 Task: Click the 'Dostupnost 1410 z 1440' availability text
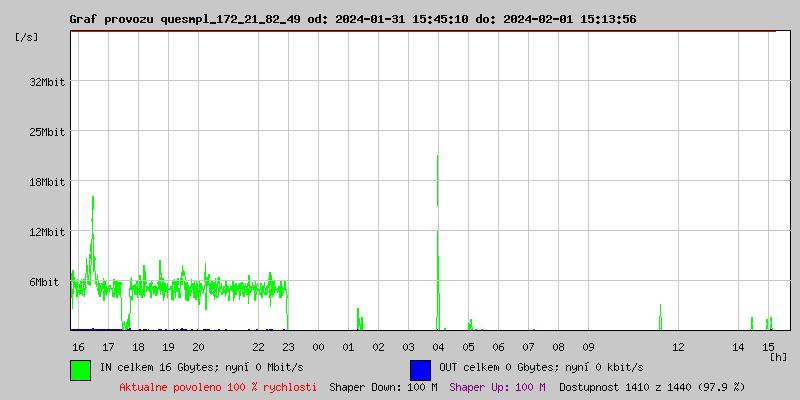[651, 387]
